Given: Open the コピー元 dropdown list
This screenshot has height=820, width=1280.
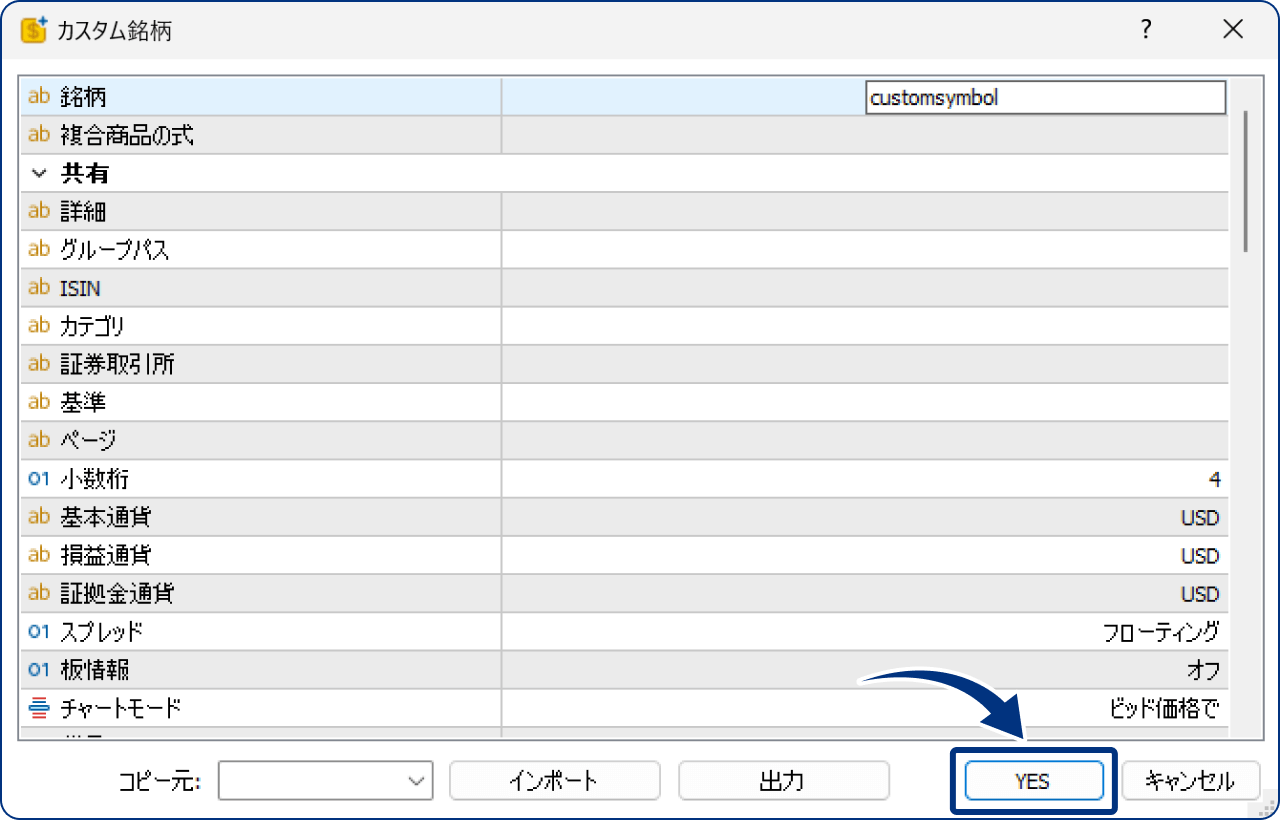Looking at the screenshot, I should (325, 781).
